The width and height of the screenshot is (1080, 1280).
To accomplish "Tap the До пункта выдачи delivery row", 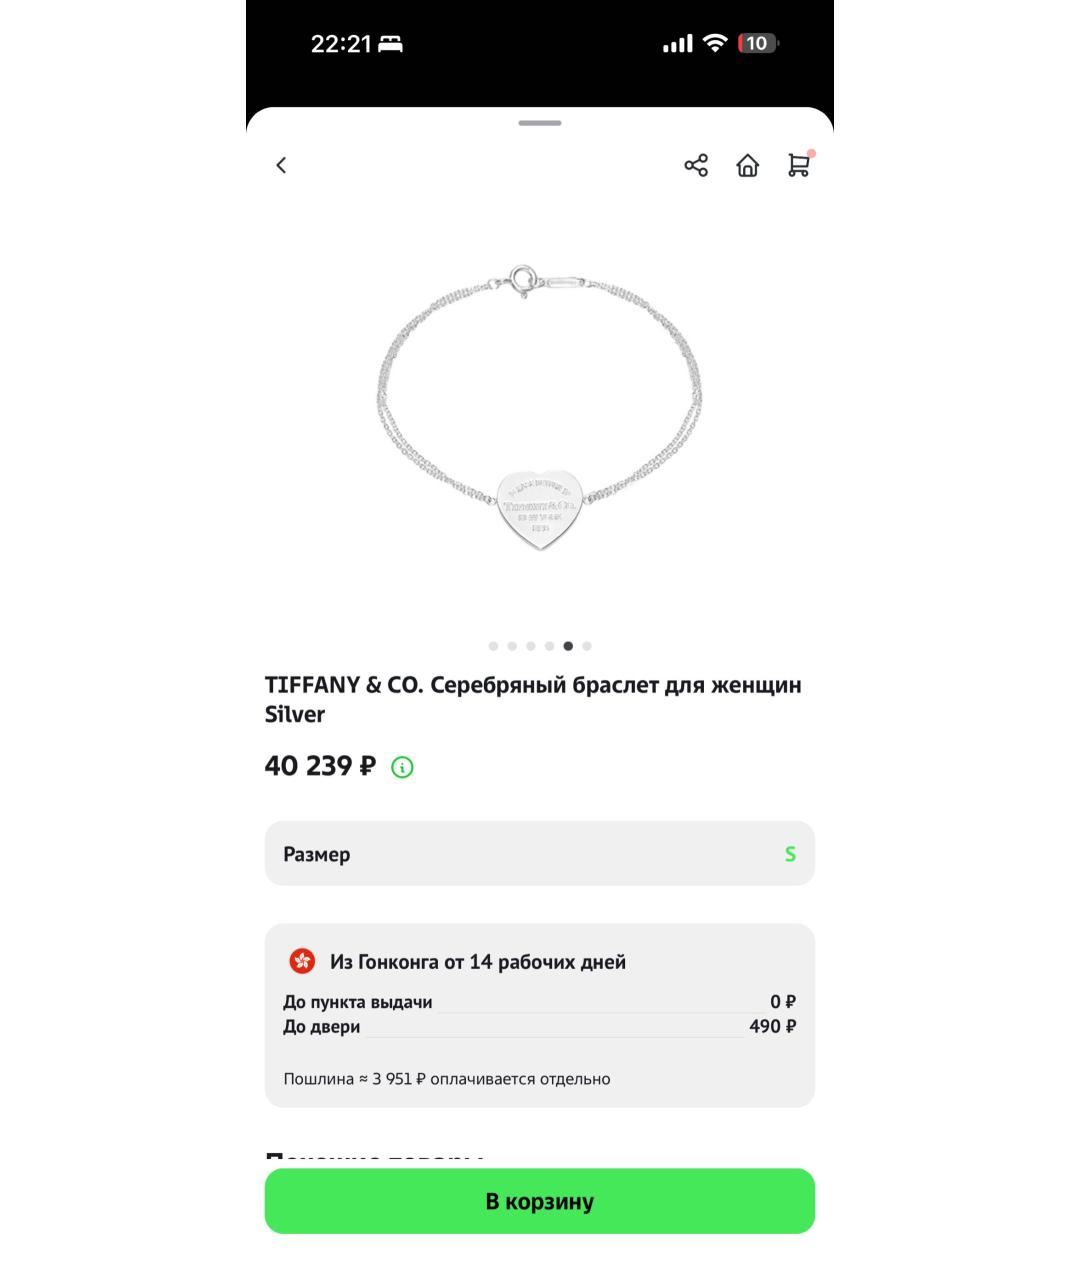I will [540, 1002].
